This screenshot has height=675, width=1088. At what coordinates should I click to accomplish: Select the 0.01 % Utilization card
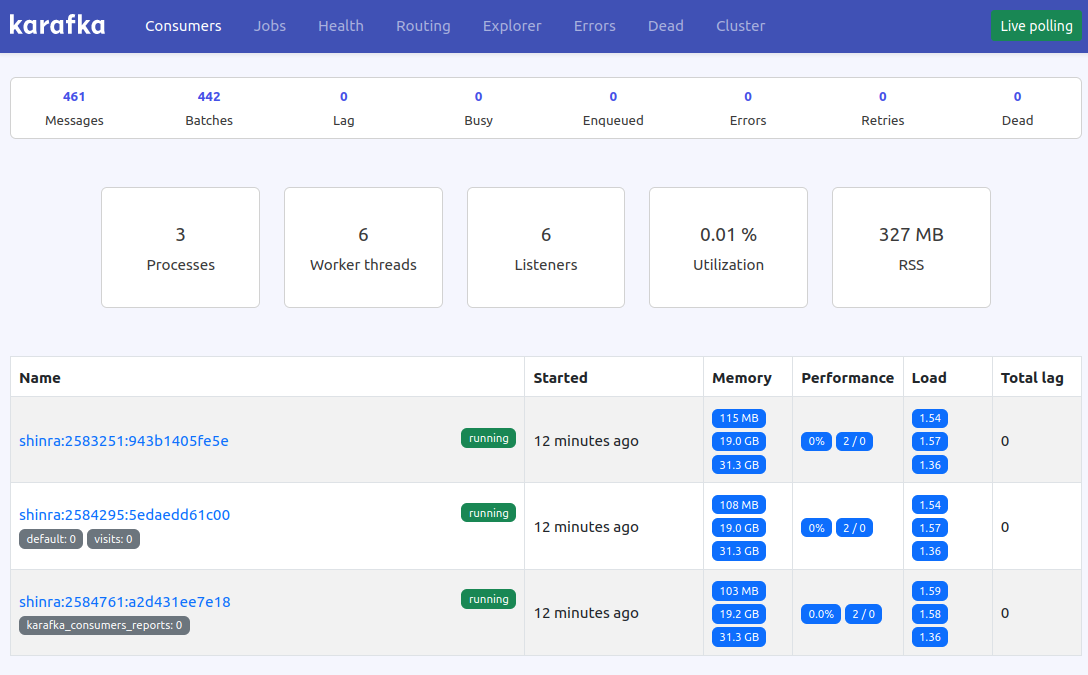coord(729,247)
